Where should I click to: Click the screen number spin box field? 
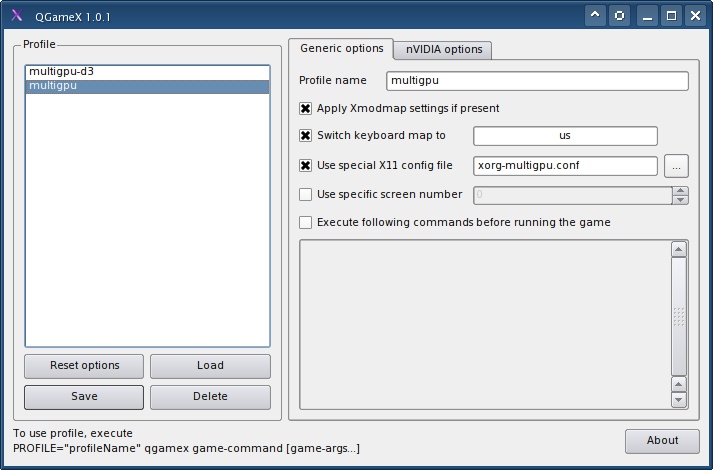coord(572,195)
